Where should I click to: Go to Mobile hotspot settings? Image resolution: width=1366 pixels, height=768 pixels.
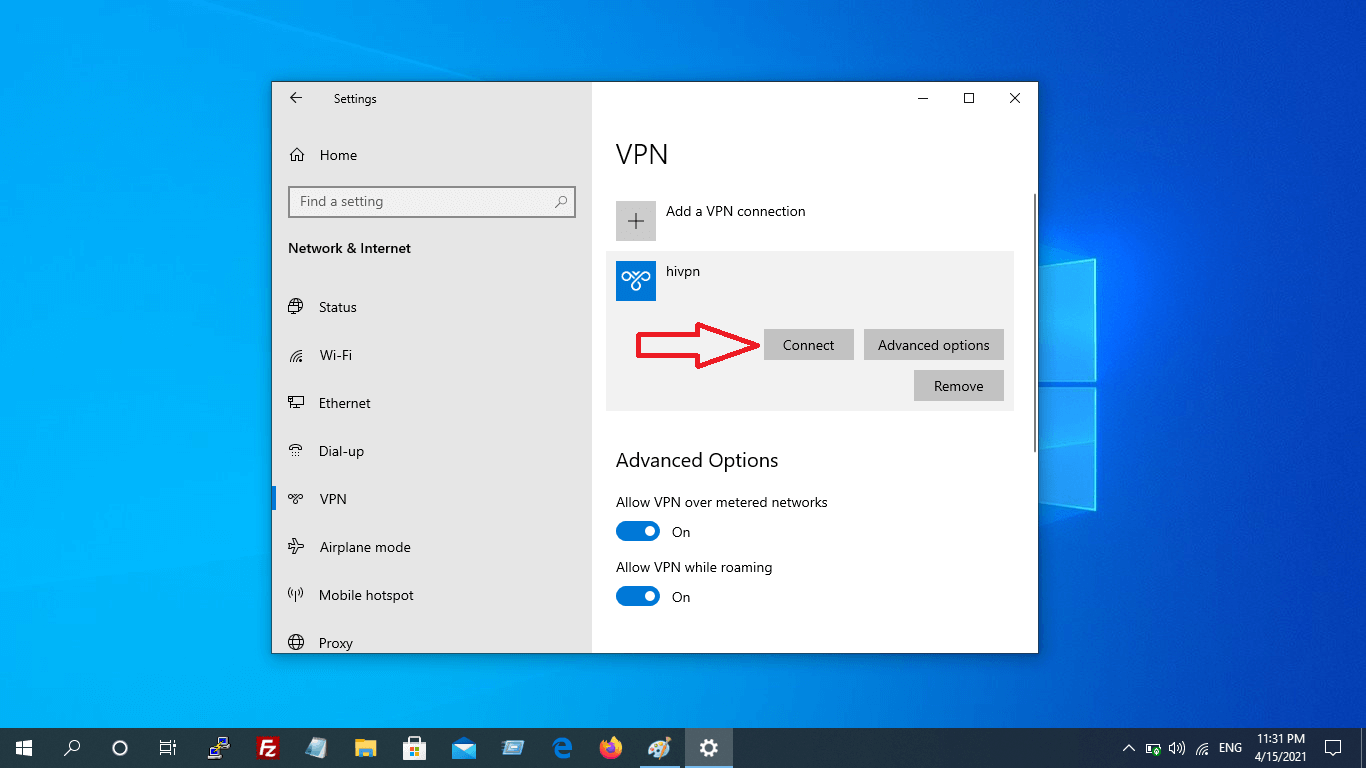365,595
